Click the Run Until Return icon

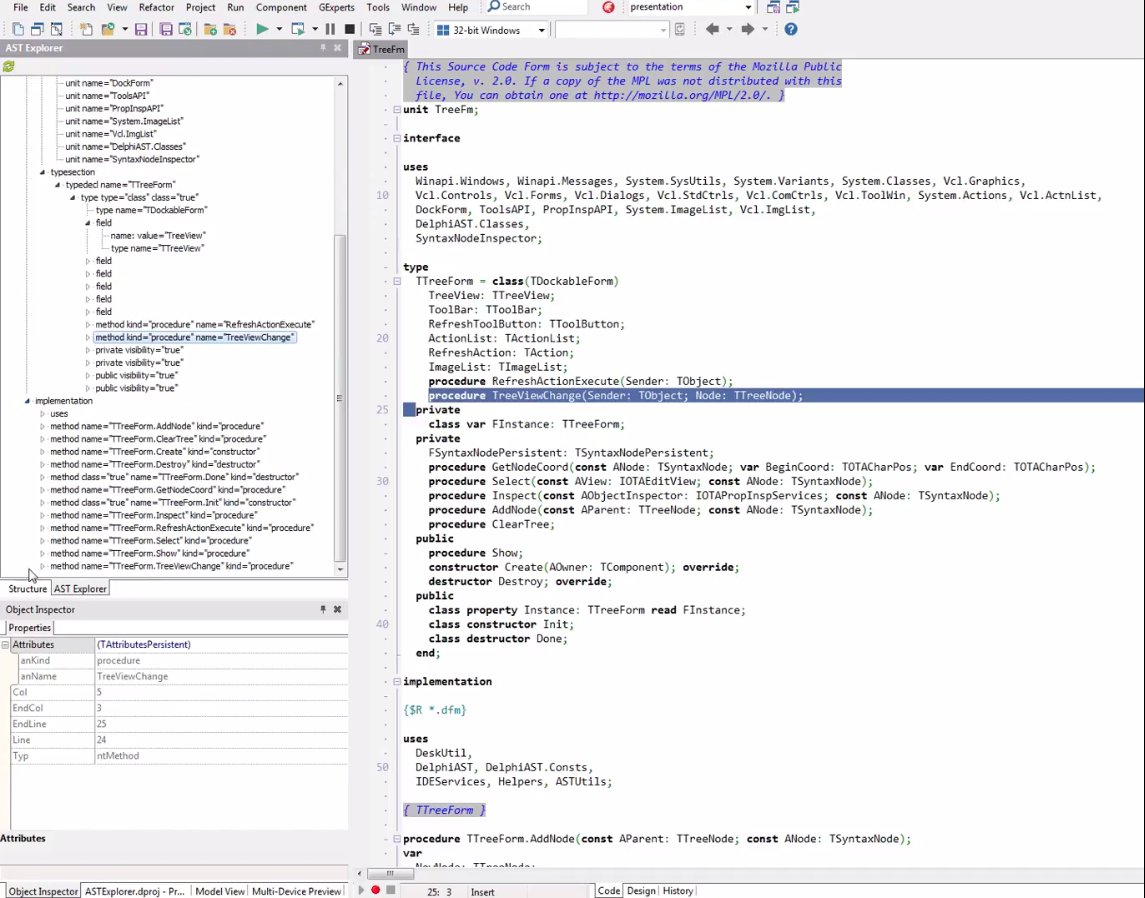point(413,29)
